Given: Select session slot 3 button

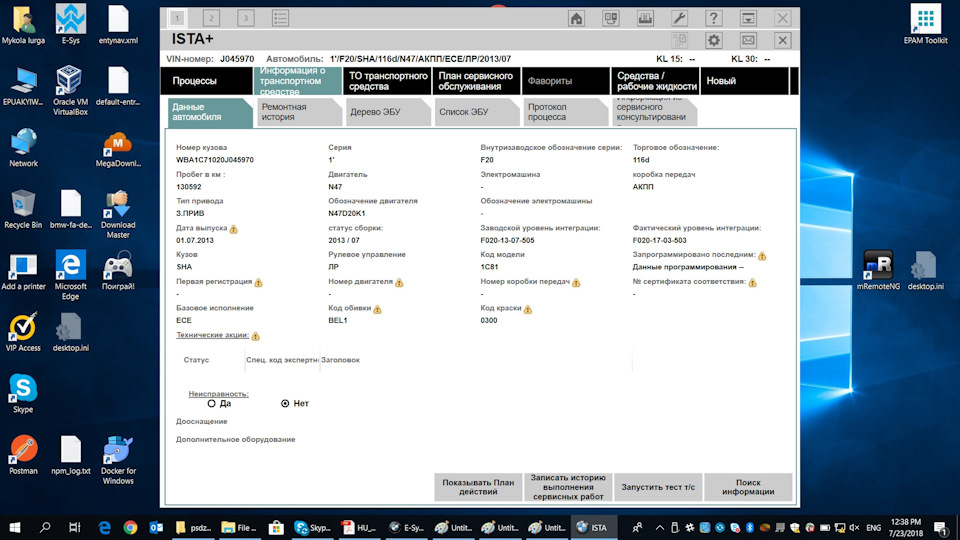Looking at the screenshot, I should point(246,18).
